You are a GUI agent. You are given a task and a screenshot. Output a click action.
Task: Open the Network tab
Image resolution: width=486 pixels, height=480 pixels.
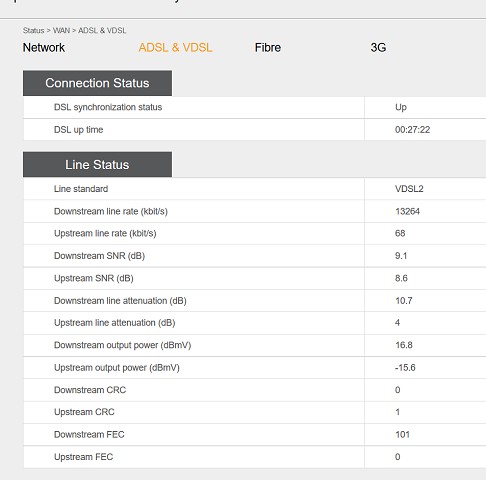44,48
